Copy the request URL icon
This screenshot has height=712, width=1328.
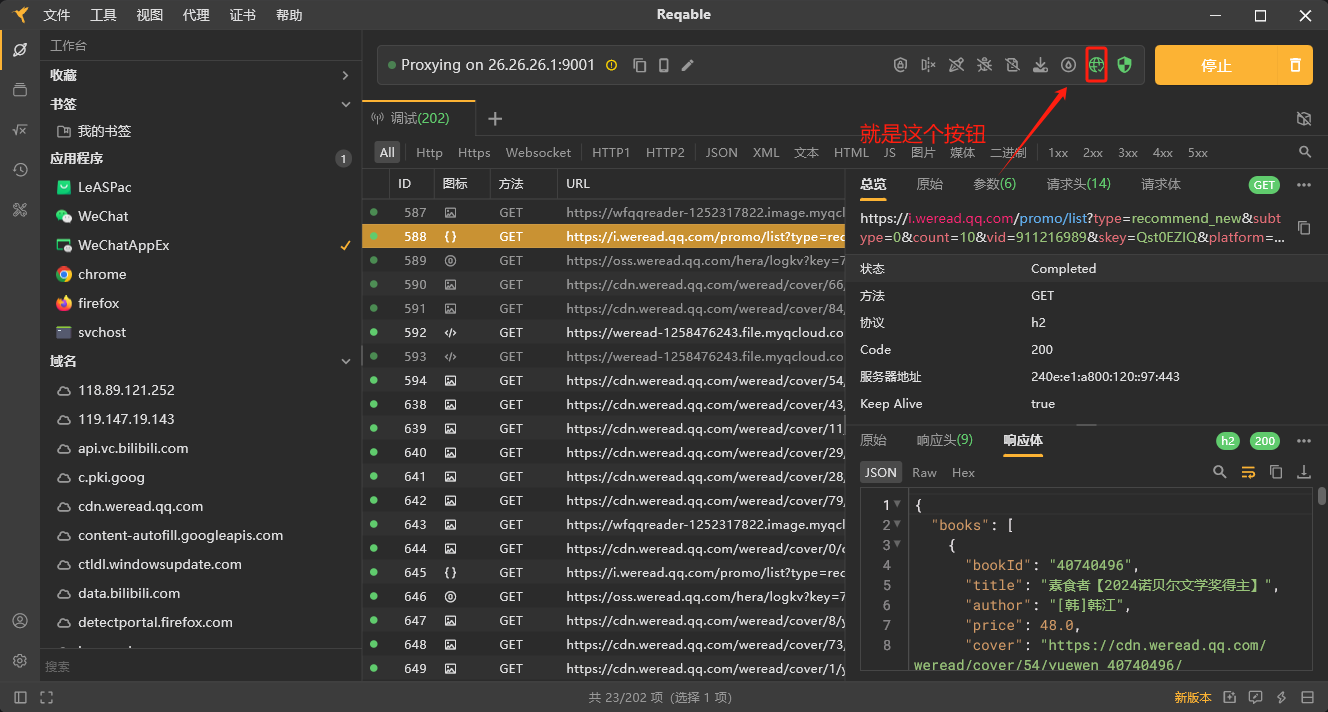(x=1304, y=228)
